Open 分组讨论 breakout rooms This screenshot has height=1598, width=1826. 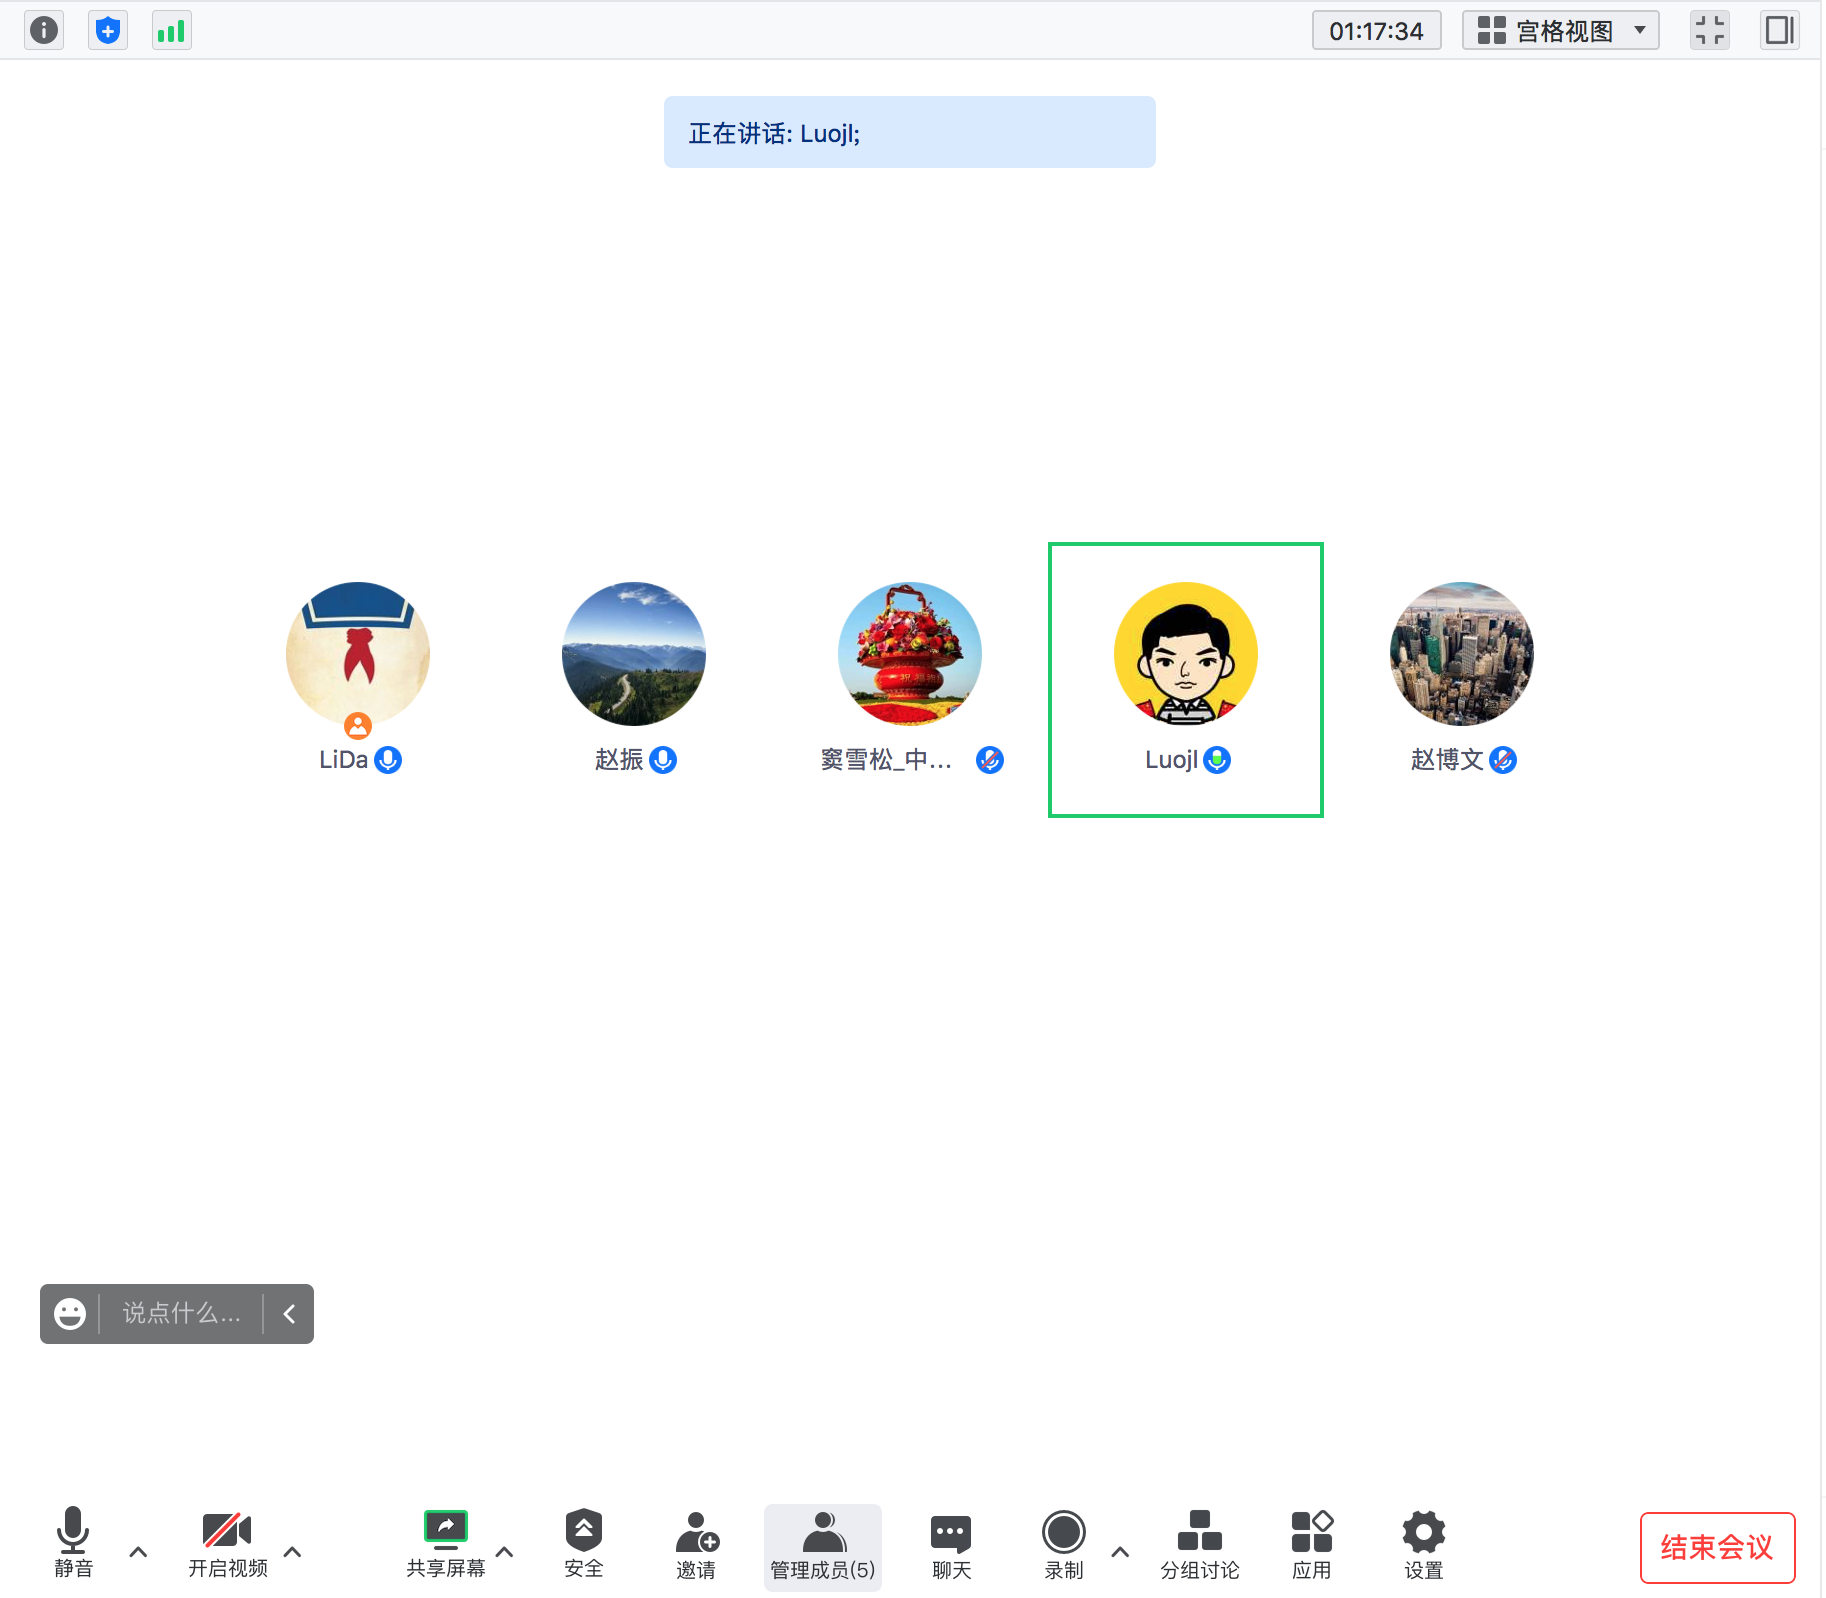pyautogui.click(x=1199, y=1543)
